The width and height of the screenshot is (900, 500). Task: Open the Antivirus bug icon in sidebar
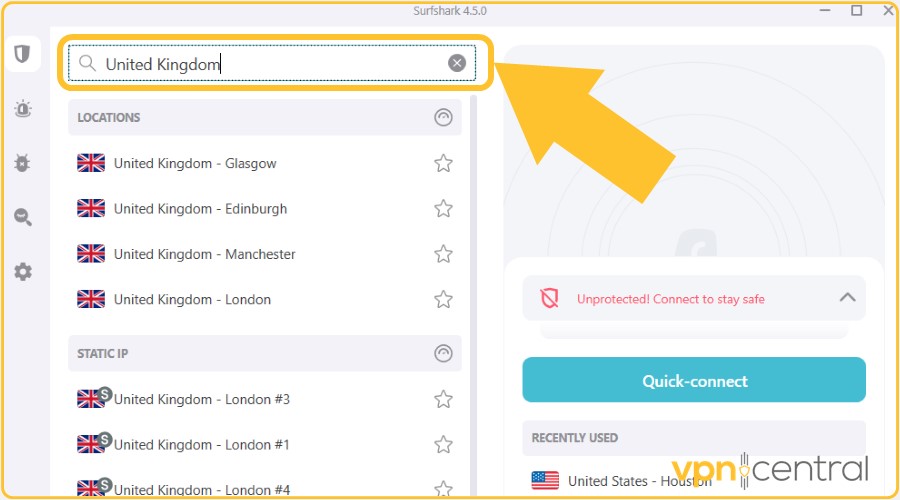22,163
